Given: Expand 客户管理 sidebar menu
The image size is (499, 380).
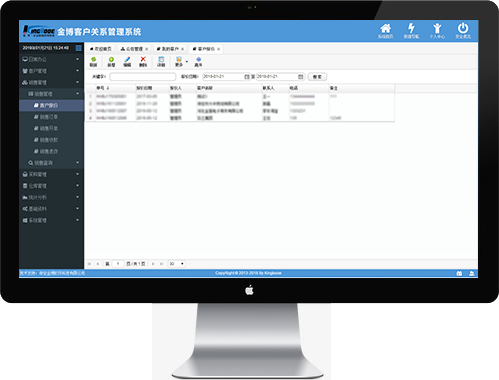Looking at the screenshot, I should 51,71.
